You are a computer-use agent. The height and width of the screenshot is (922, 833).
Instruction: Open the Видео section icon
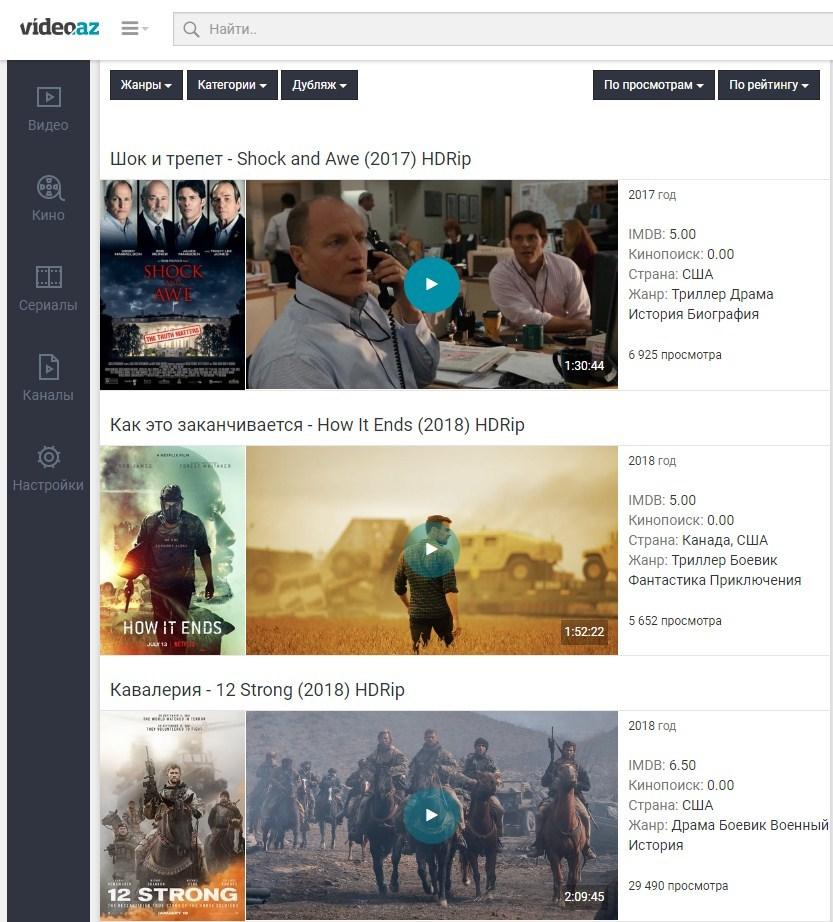coord(48,97)
